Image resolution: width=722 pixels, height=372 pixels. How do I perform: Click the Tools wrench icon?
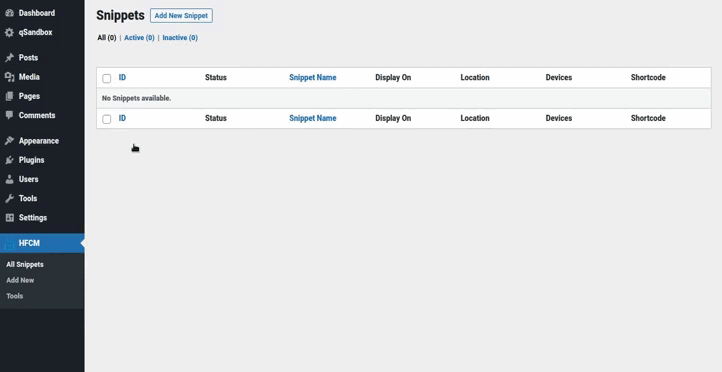click(9, 198)
